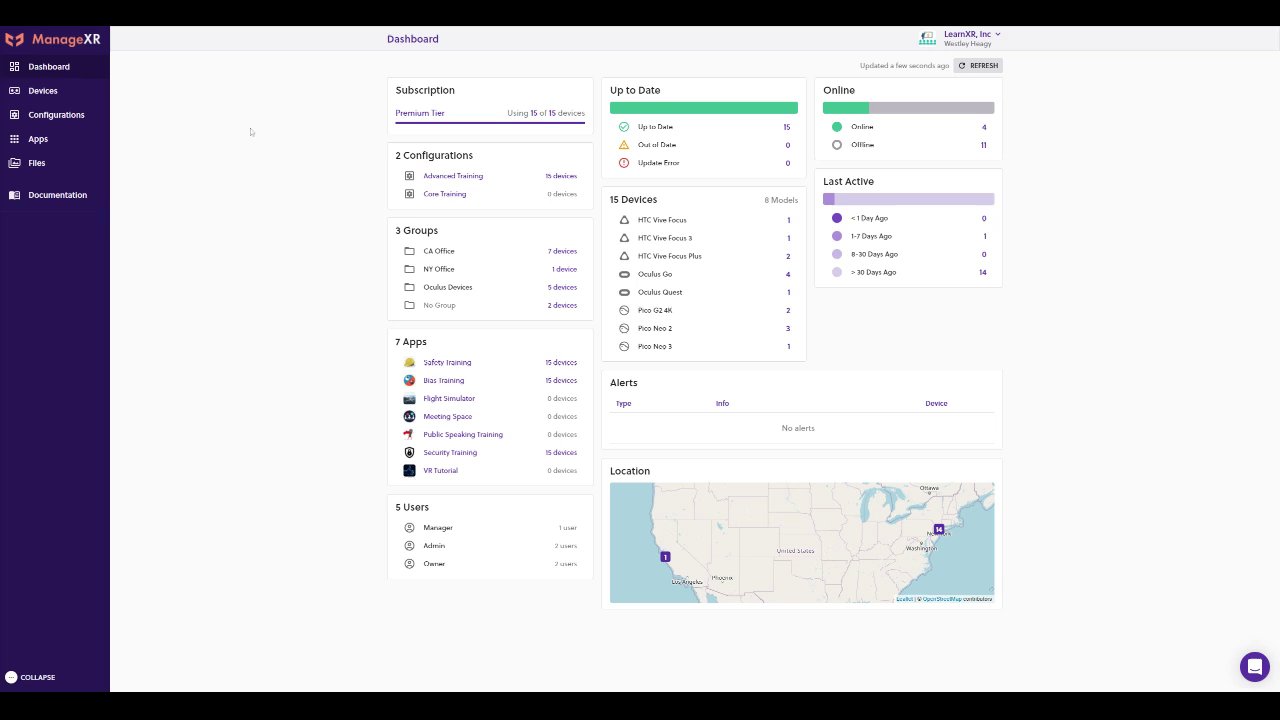Viewport: 1280px width, 720px height.
Task: Select the CA Office group folder icon
Action: pos(409,251)
